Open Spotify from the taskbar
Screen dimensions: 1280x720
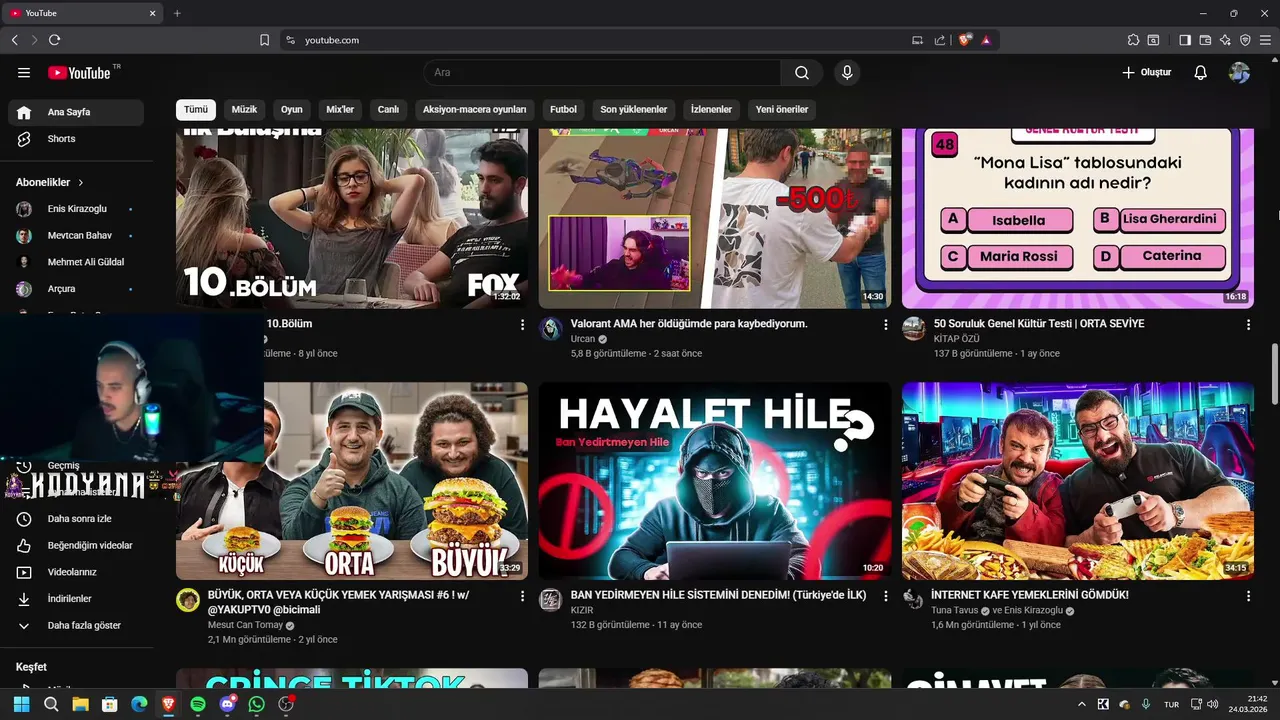[x=198, y=705]
